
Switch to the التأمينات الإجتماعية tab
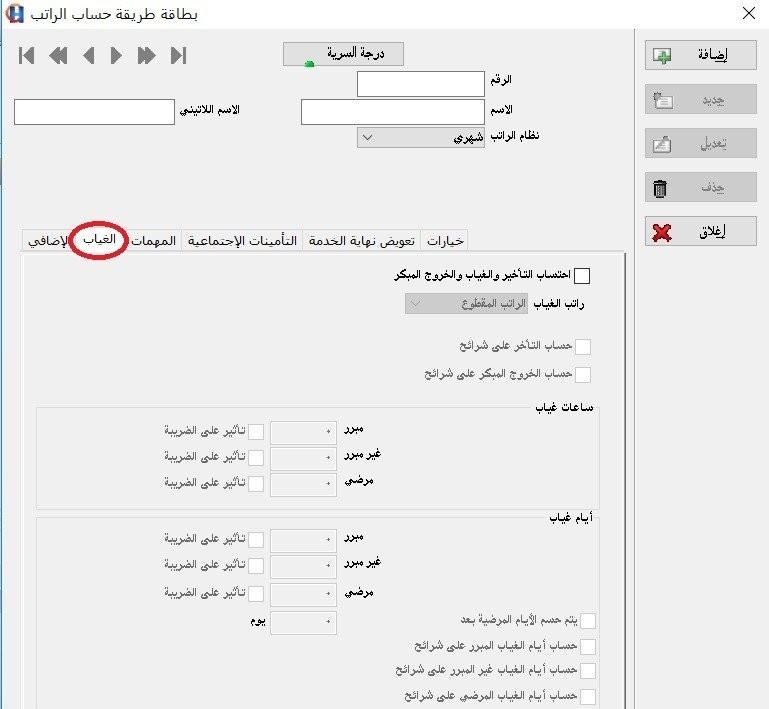[242, 241]
